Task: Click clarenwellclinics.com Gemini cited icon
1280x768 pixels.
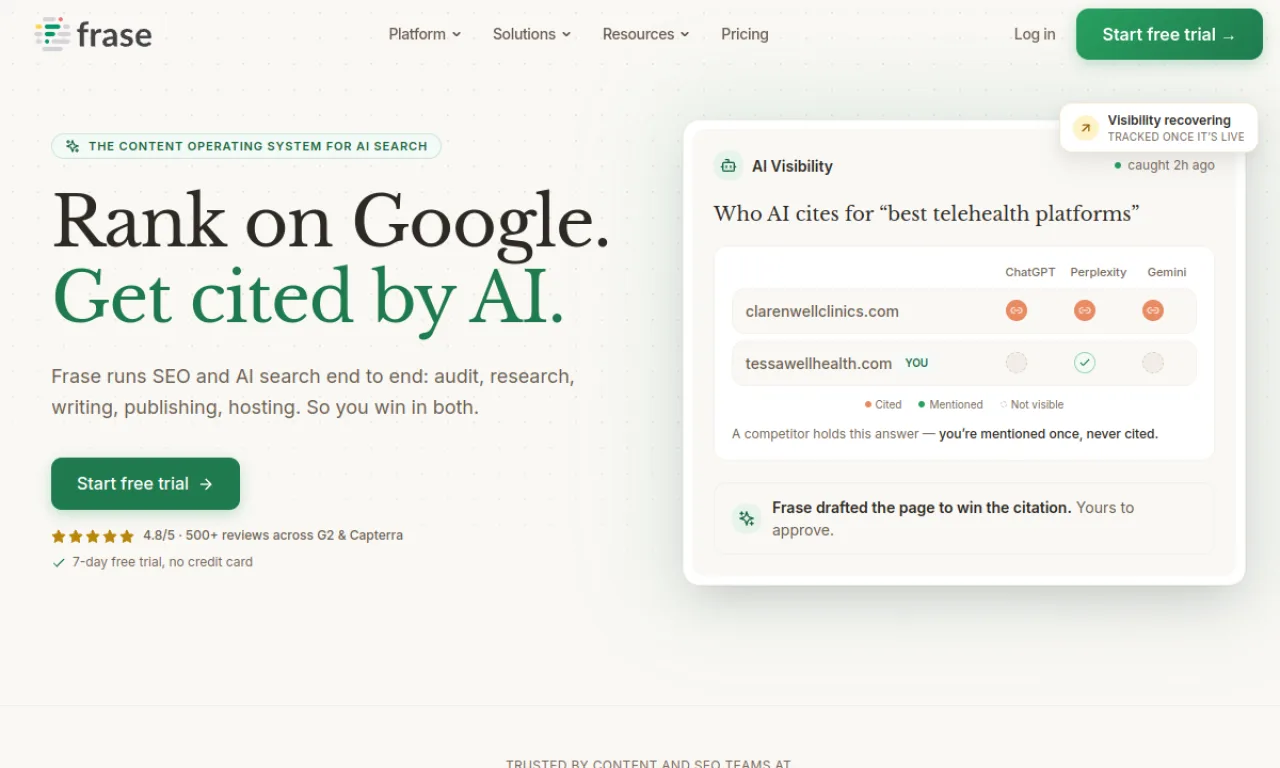Action: [x=1153, y=311]
